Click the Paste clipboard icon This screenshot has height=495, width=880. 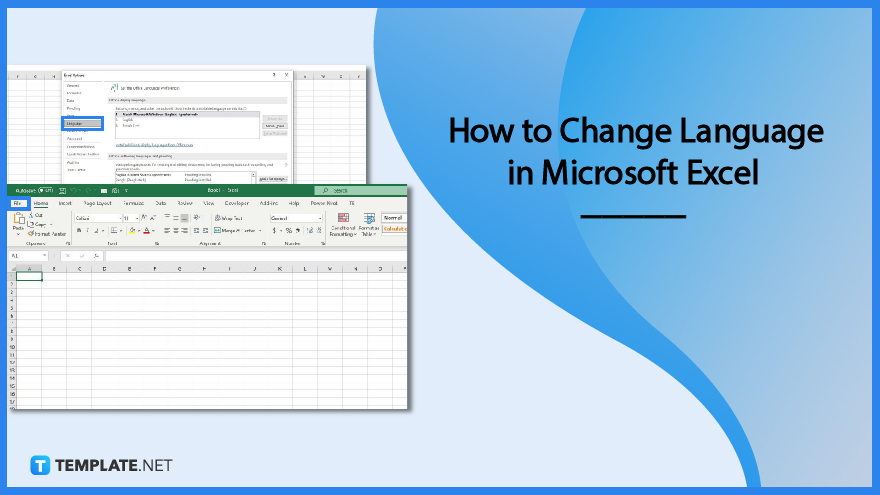19,219
